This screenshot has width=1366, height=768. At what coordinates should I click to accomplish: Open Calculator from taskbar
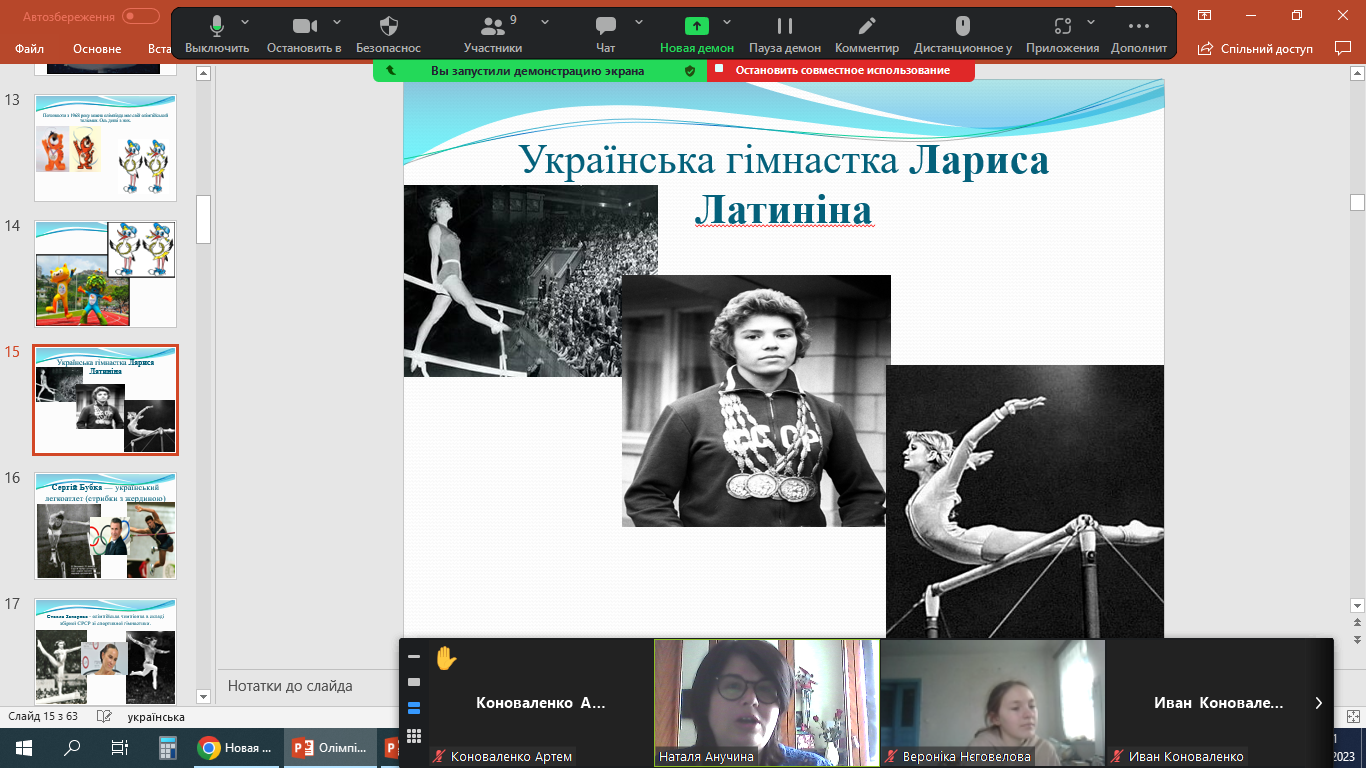(168, 748)
